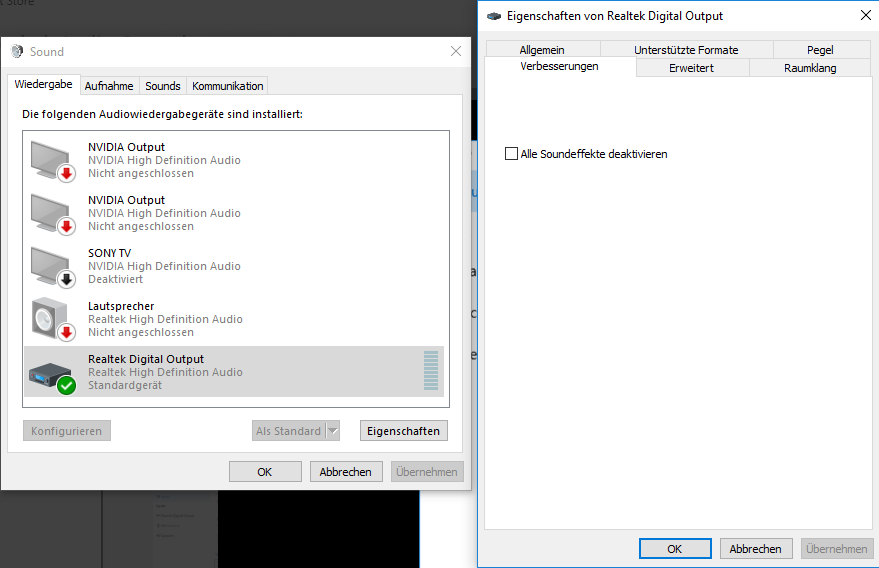Click the Als Standard button

point(289,431)
